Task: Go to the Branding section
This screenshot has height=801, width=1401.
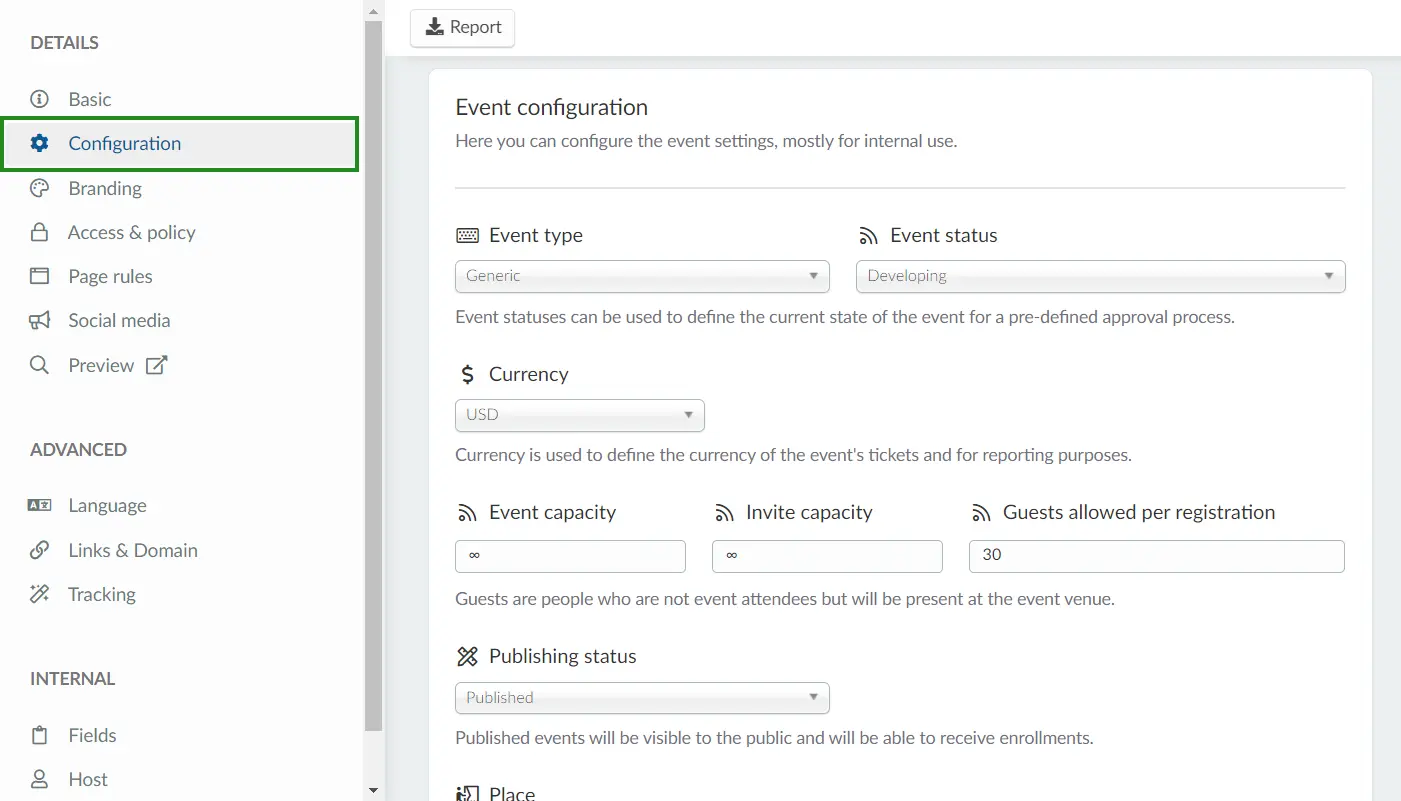Action: coord(105,188)
